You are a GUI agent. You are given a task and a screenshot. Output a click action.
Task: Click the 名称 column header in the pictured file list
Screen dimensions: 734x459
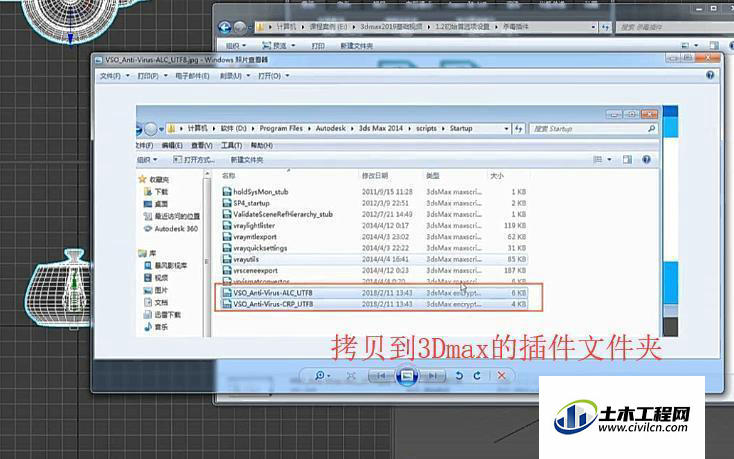(x=228, y=176)
